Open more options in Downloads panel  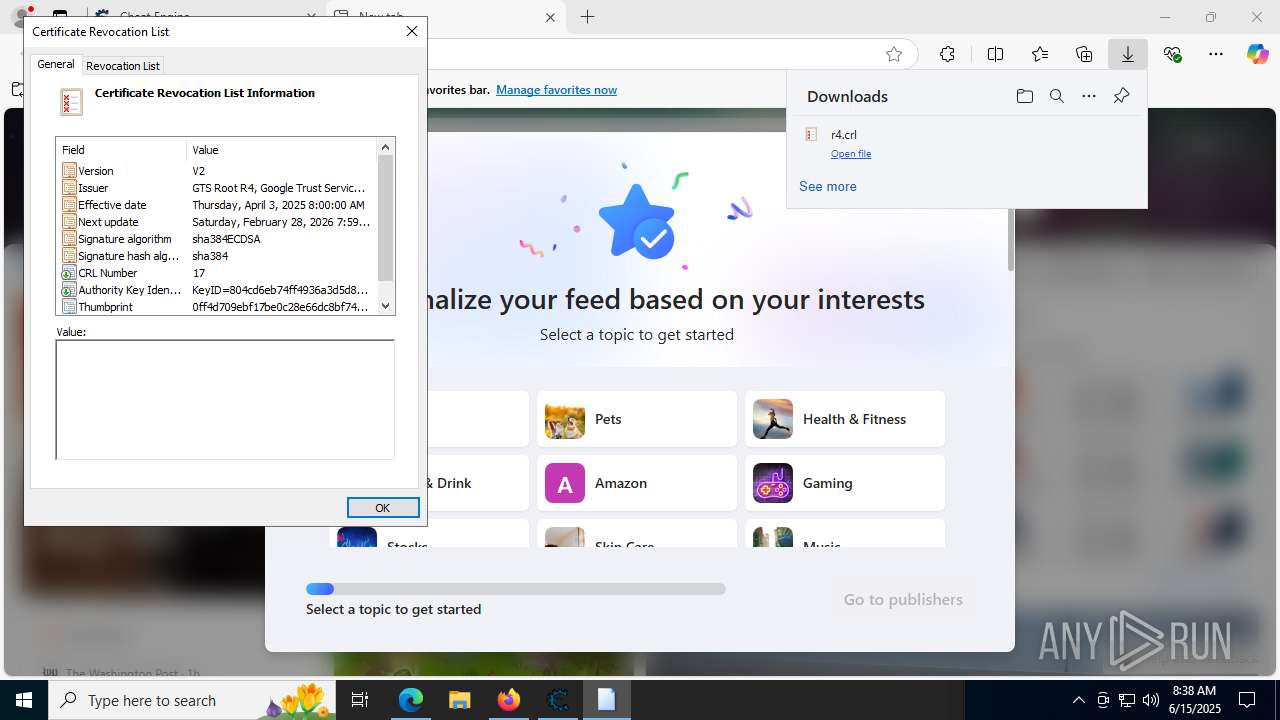(x=1089, y=96)
